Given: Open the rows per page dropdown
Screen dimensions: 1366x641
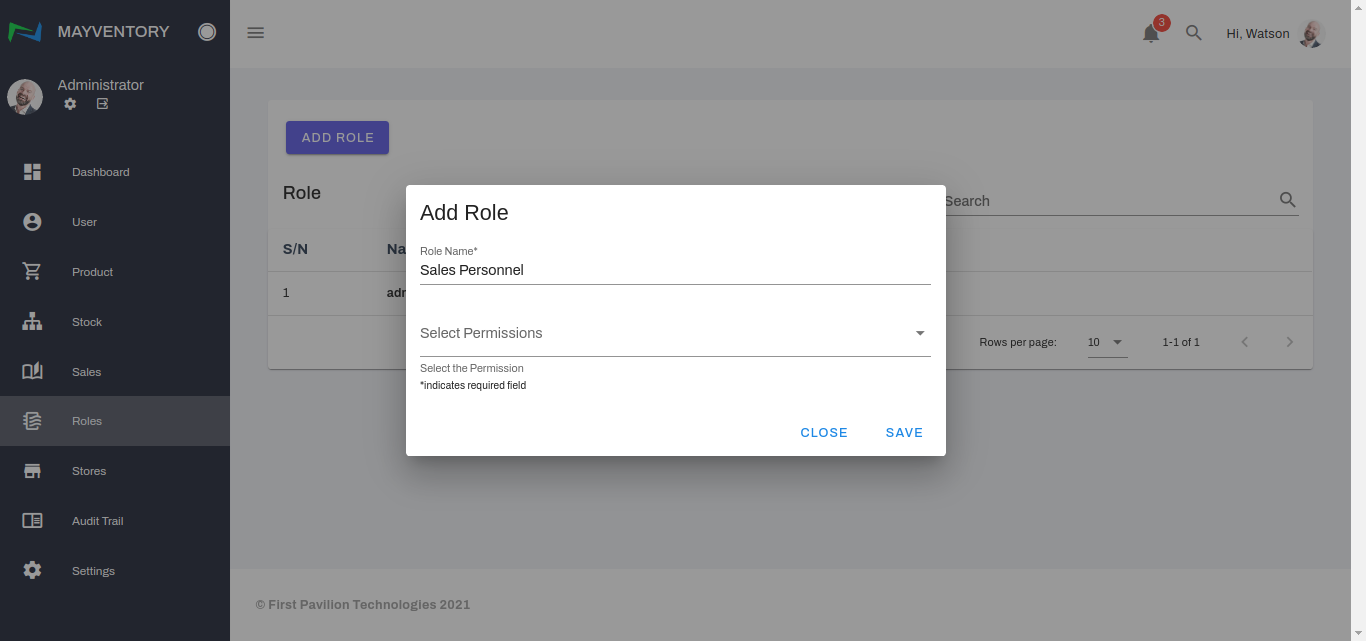Looking at the screenshot, I should 1107,342.
